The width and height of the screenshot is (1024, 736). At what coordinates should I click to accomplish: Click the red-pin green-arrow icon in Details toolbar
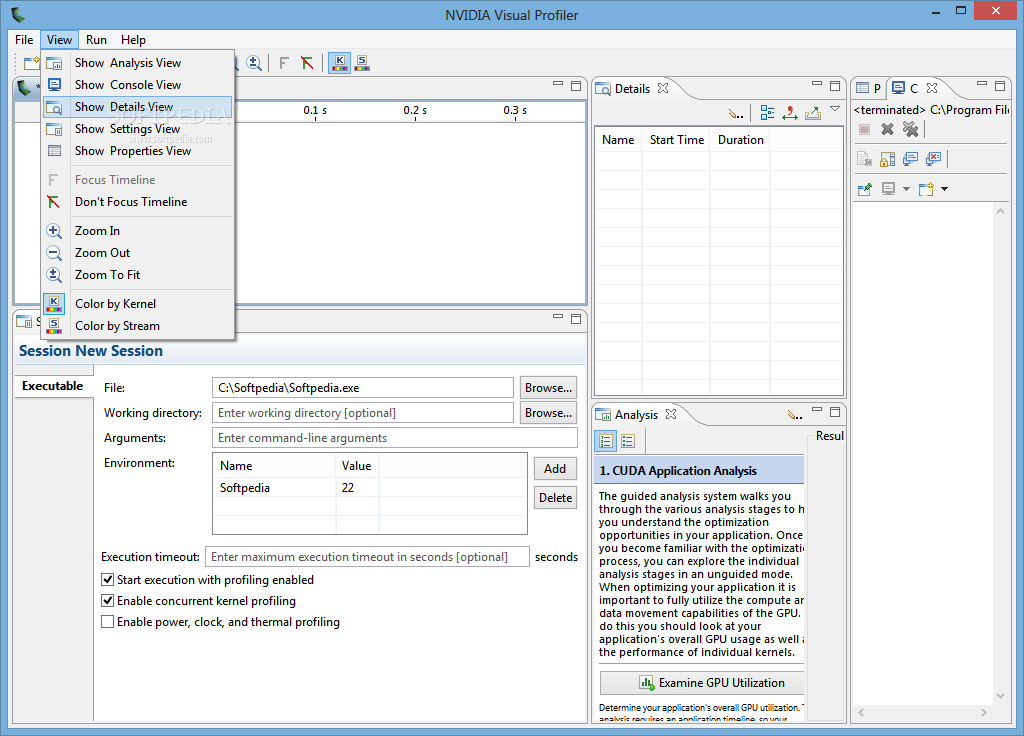pyautogui.click(x=790, y=113)
